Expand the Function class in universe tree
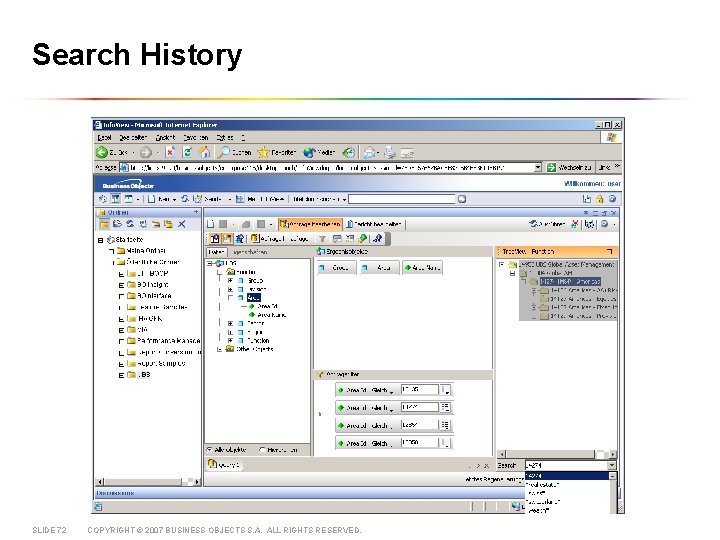720x540 pixels. 231,341
